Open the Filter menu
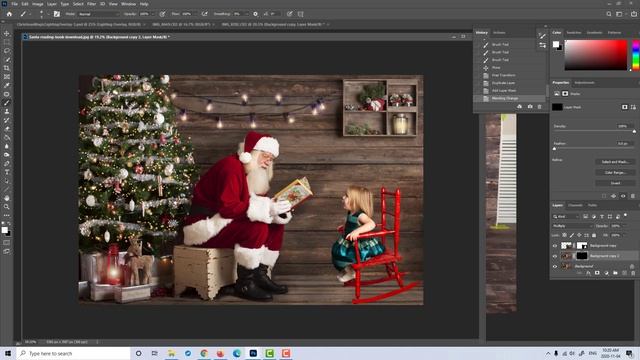 pyautogui.click(x=91, y=4)
